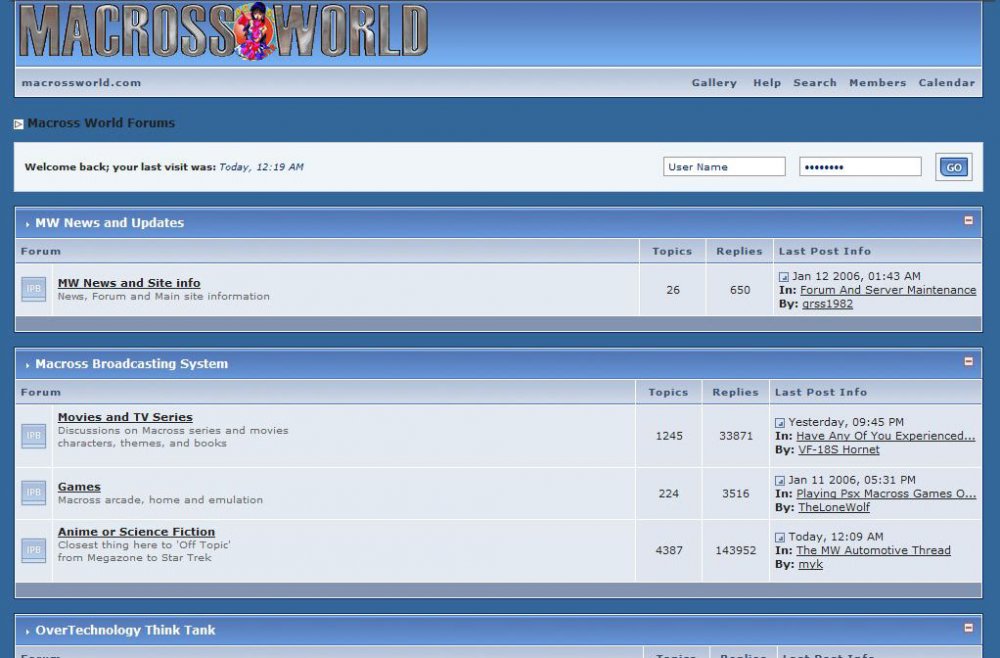Click the 33871 replies count
1000x658 pixels.
(736, 436)
